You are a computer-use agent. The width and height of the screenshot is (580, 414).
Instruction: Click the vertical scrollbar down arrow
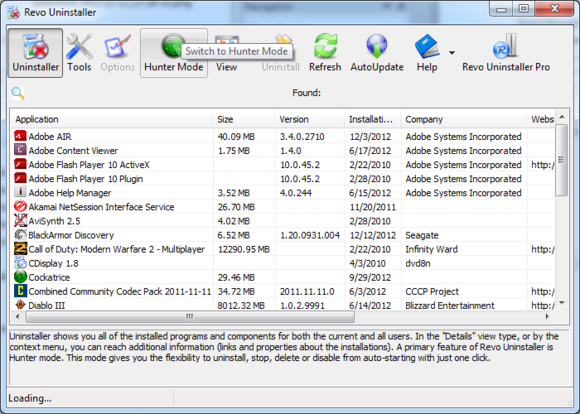(x=562, y=303)
